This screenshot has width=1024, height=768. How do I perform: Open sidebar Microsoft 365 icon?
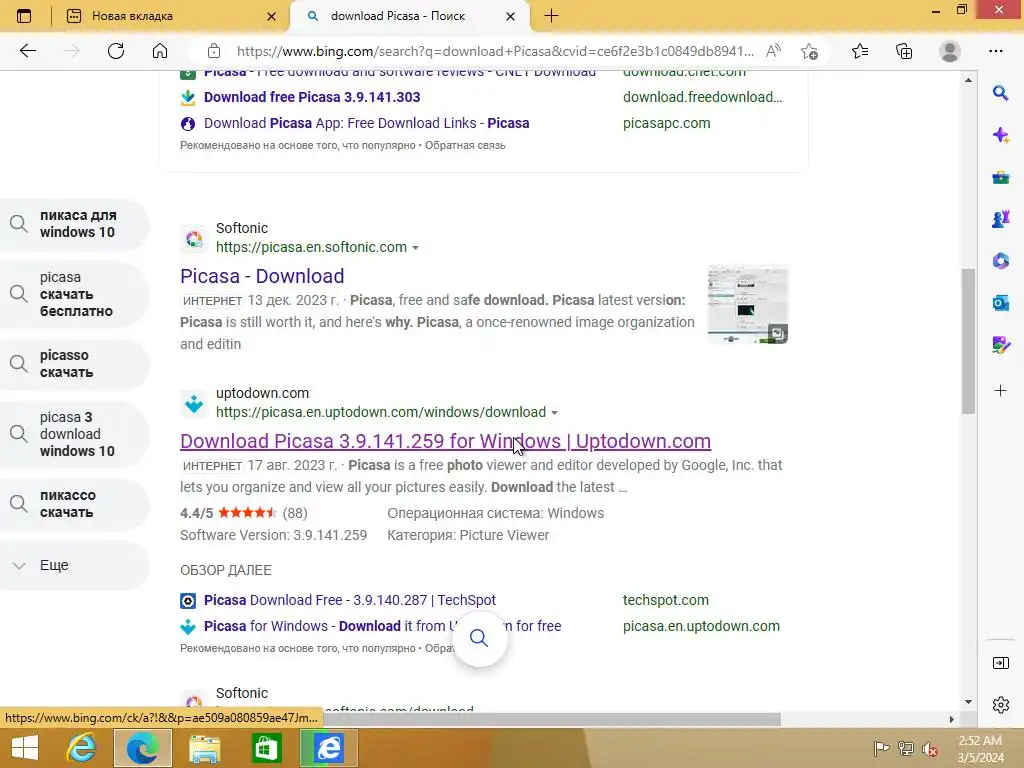(x=1000, y=261)
